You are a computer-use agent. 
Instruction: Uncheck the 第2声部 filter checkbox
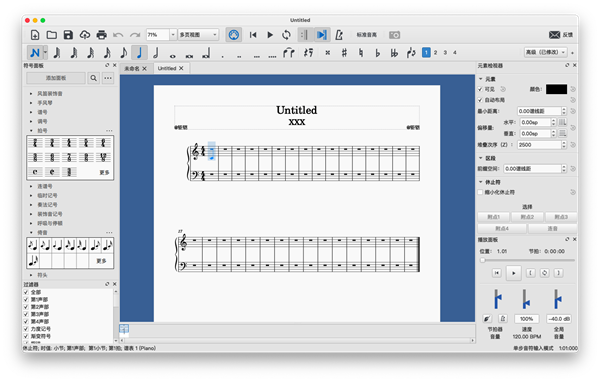pos(26,307)
